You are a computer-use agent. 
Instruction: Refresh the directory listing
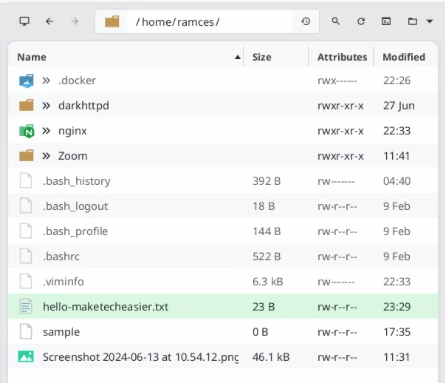coord(361,22)
